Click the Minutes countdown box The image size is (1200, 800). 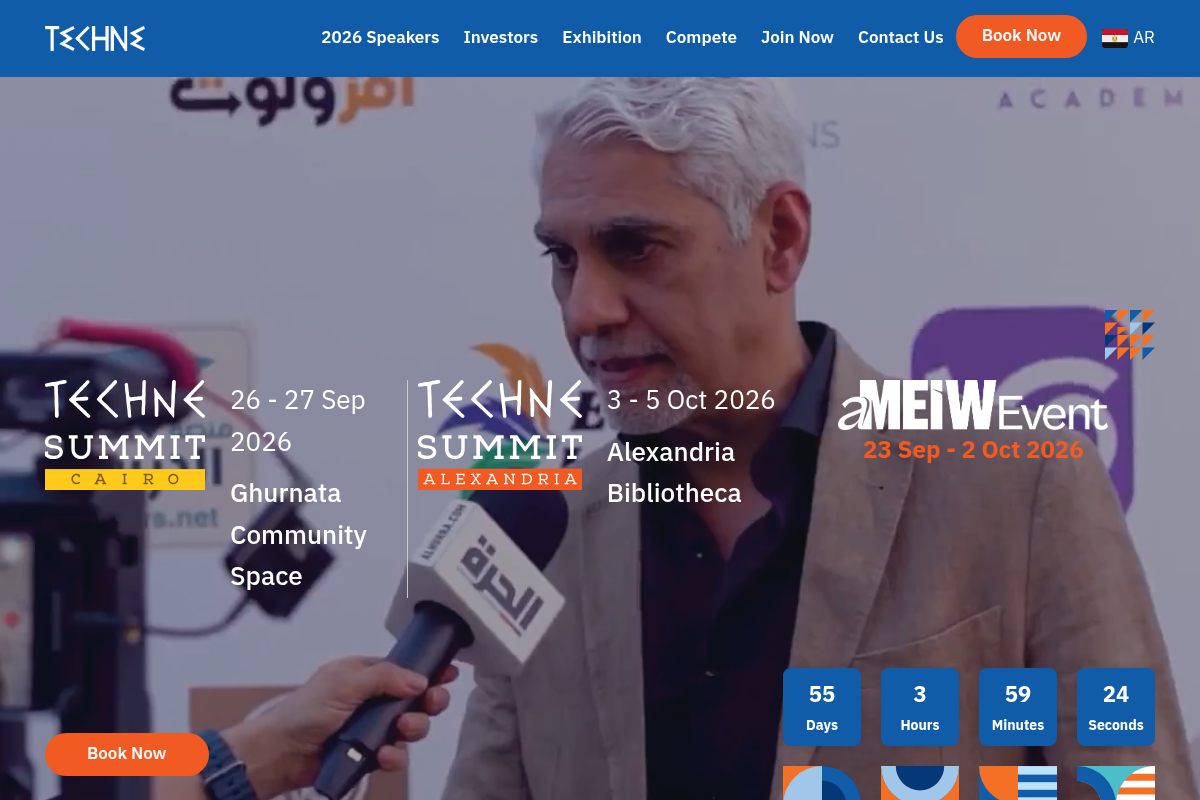(1018, 707)
